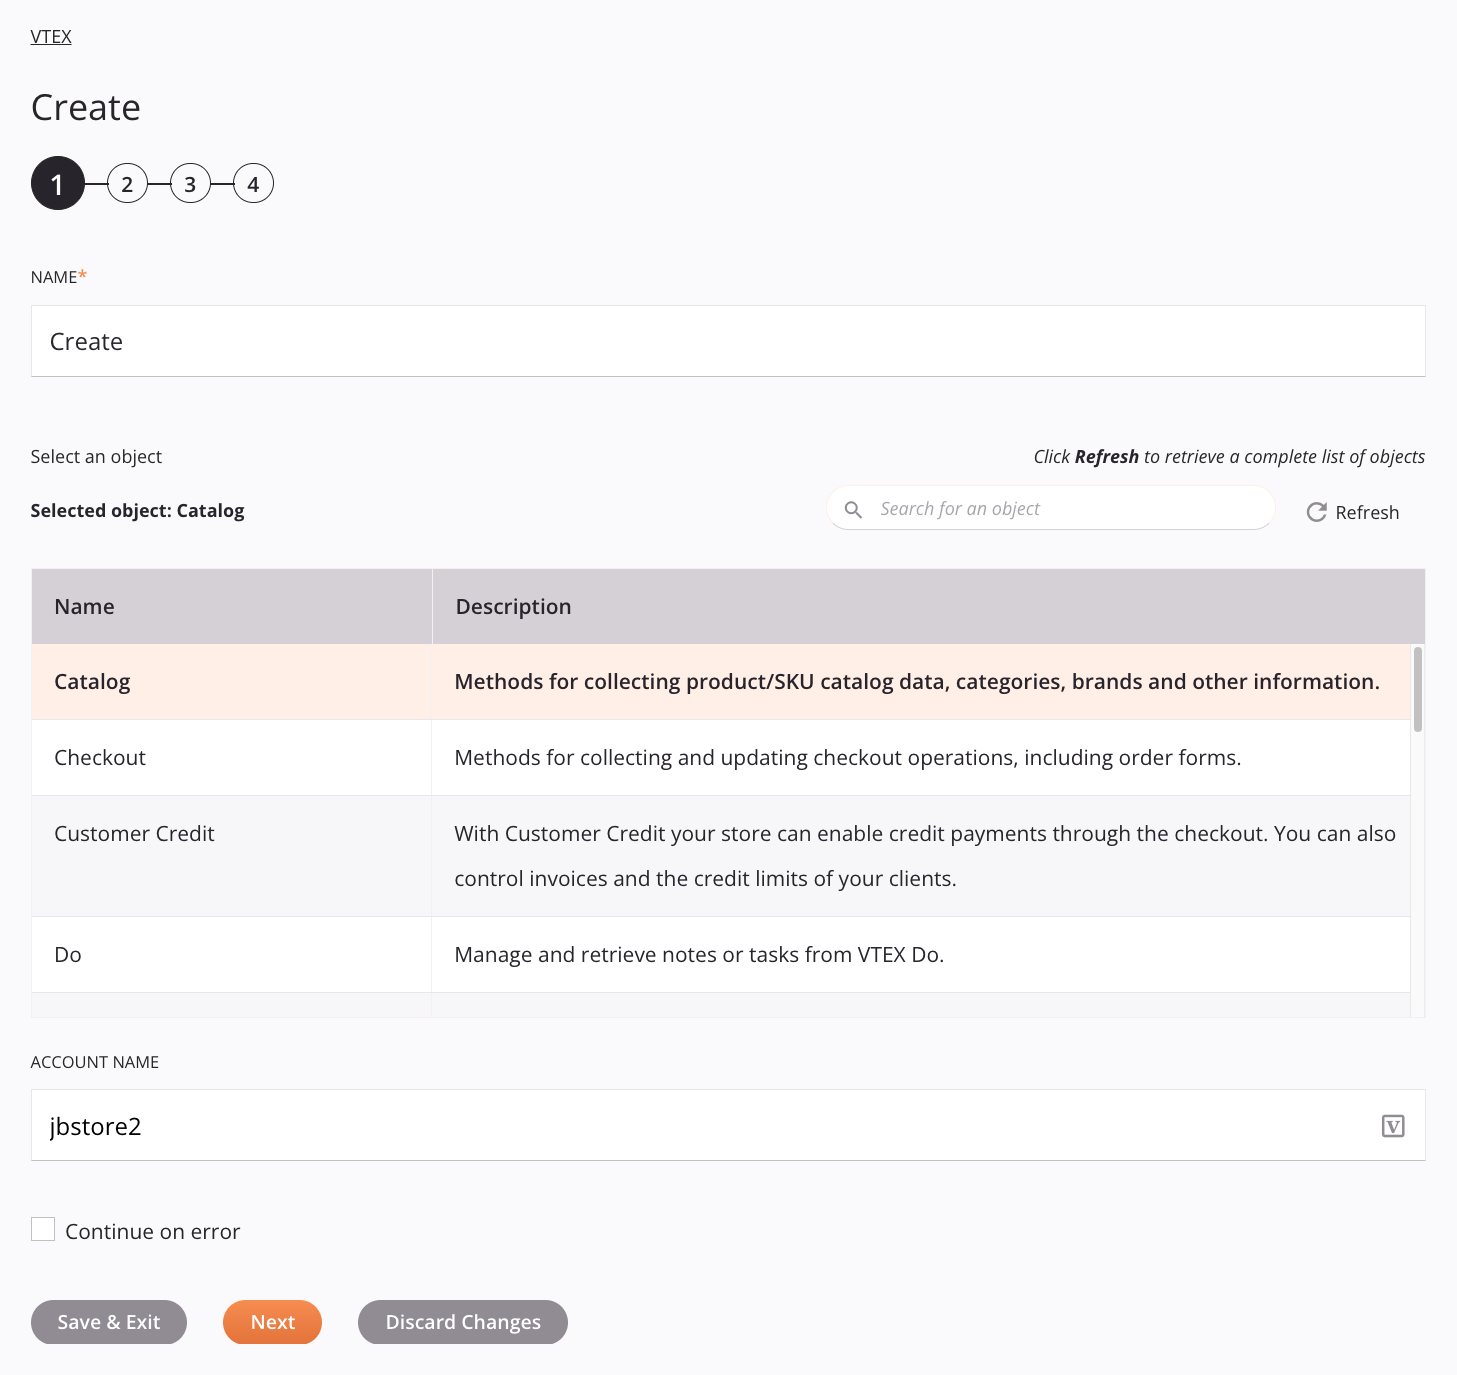Proceed with the Next button
1457x1375 pixels.
pyautogui.click(x=272, y=1322)
